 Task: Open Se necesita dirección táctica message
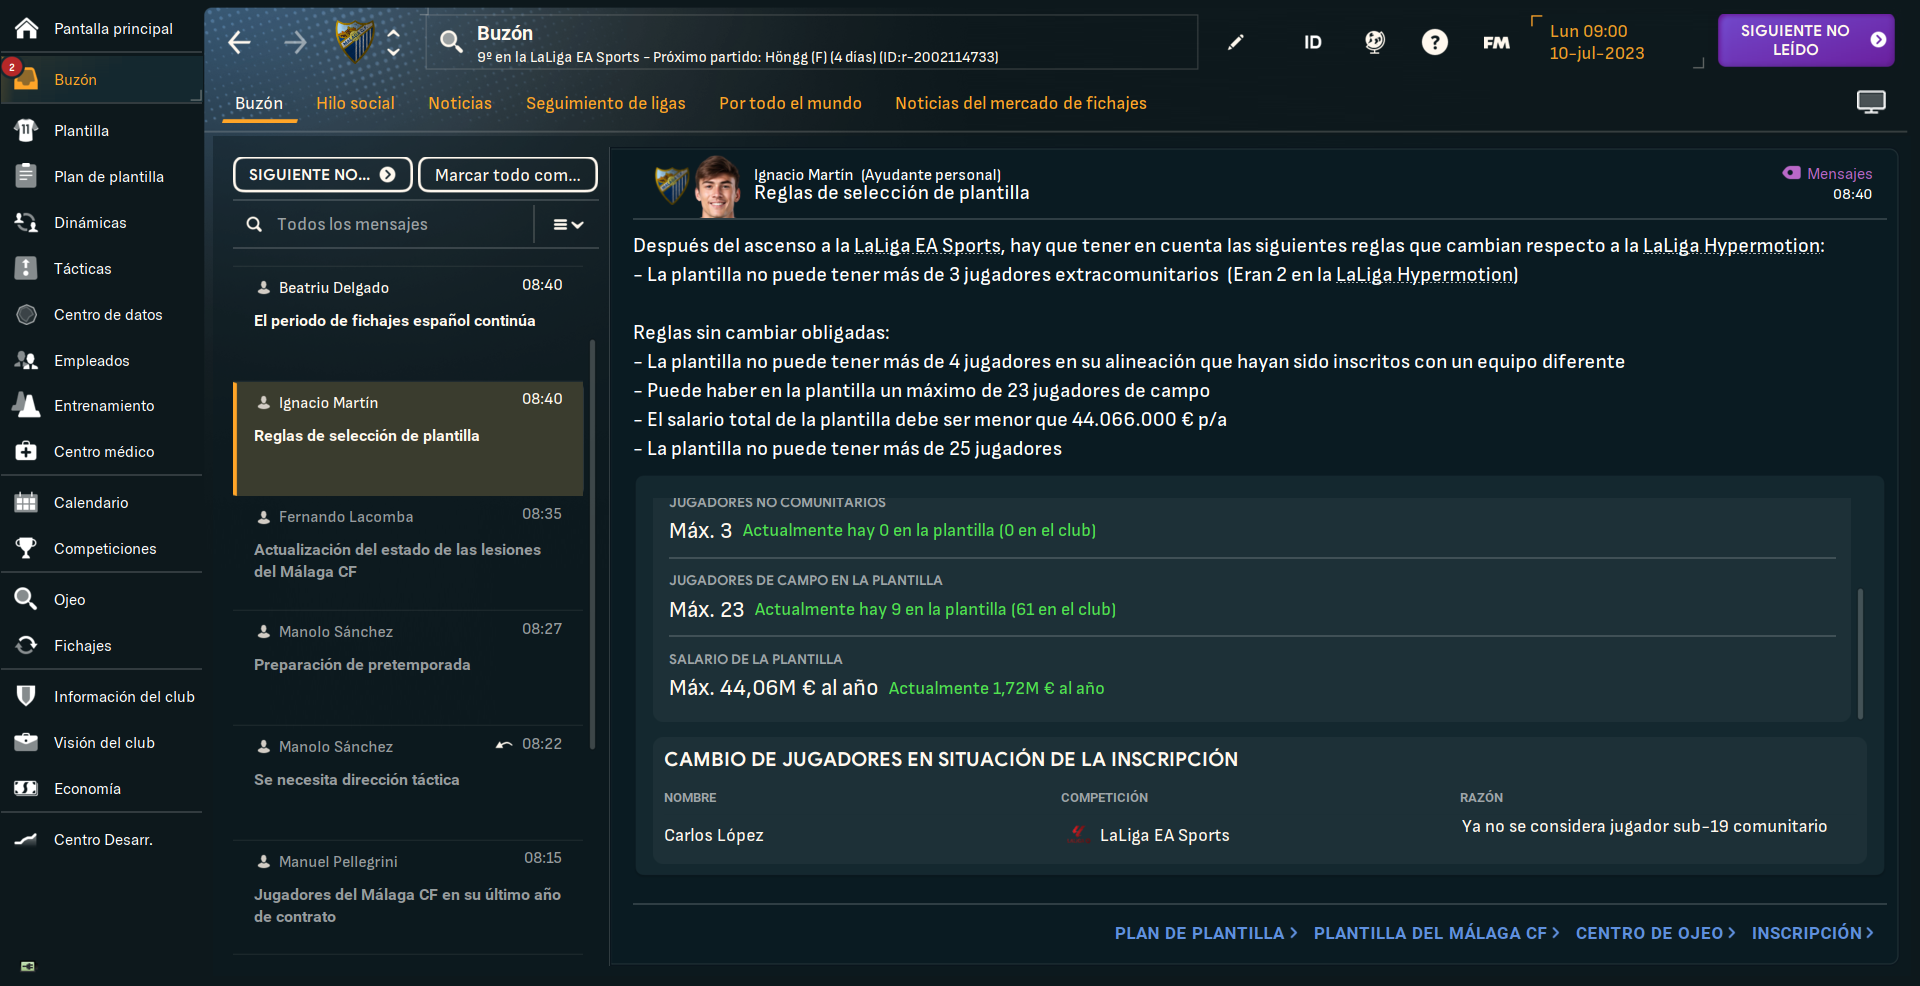409,783
